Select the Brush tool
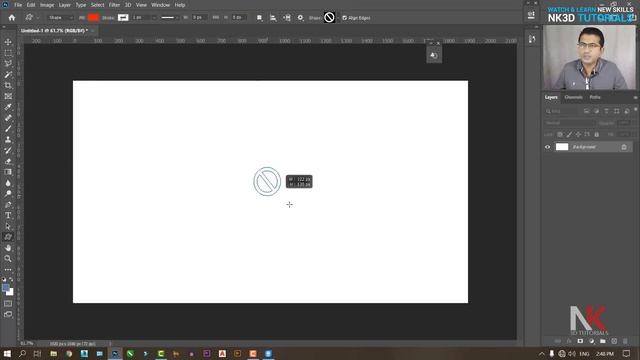640x360 pixels. 8,129
